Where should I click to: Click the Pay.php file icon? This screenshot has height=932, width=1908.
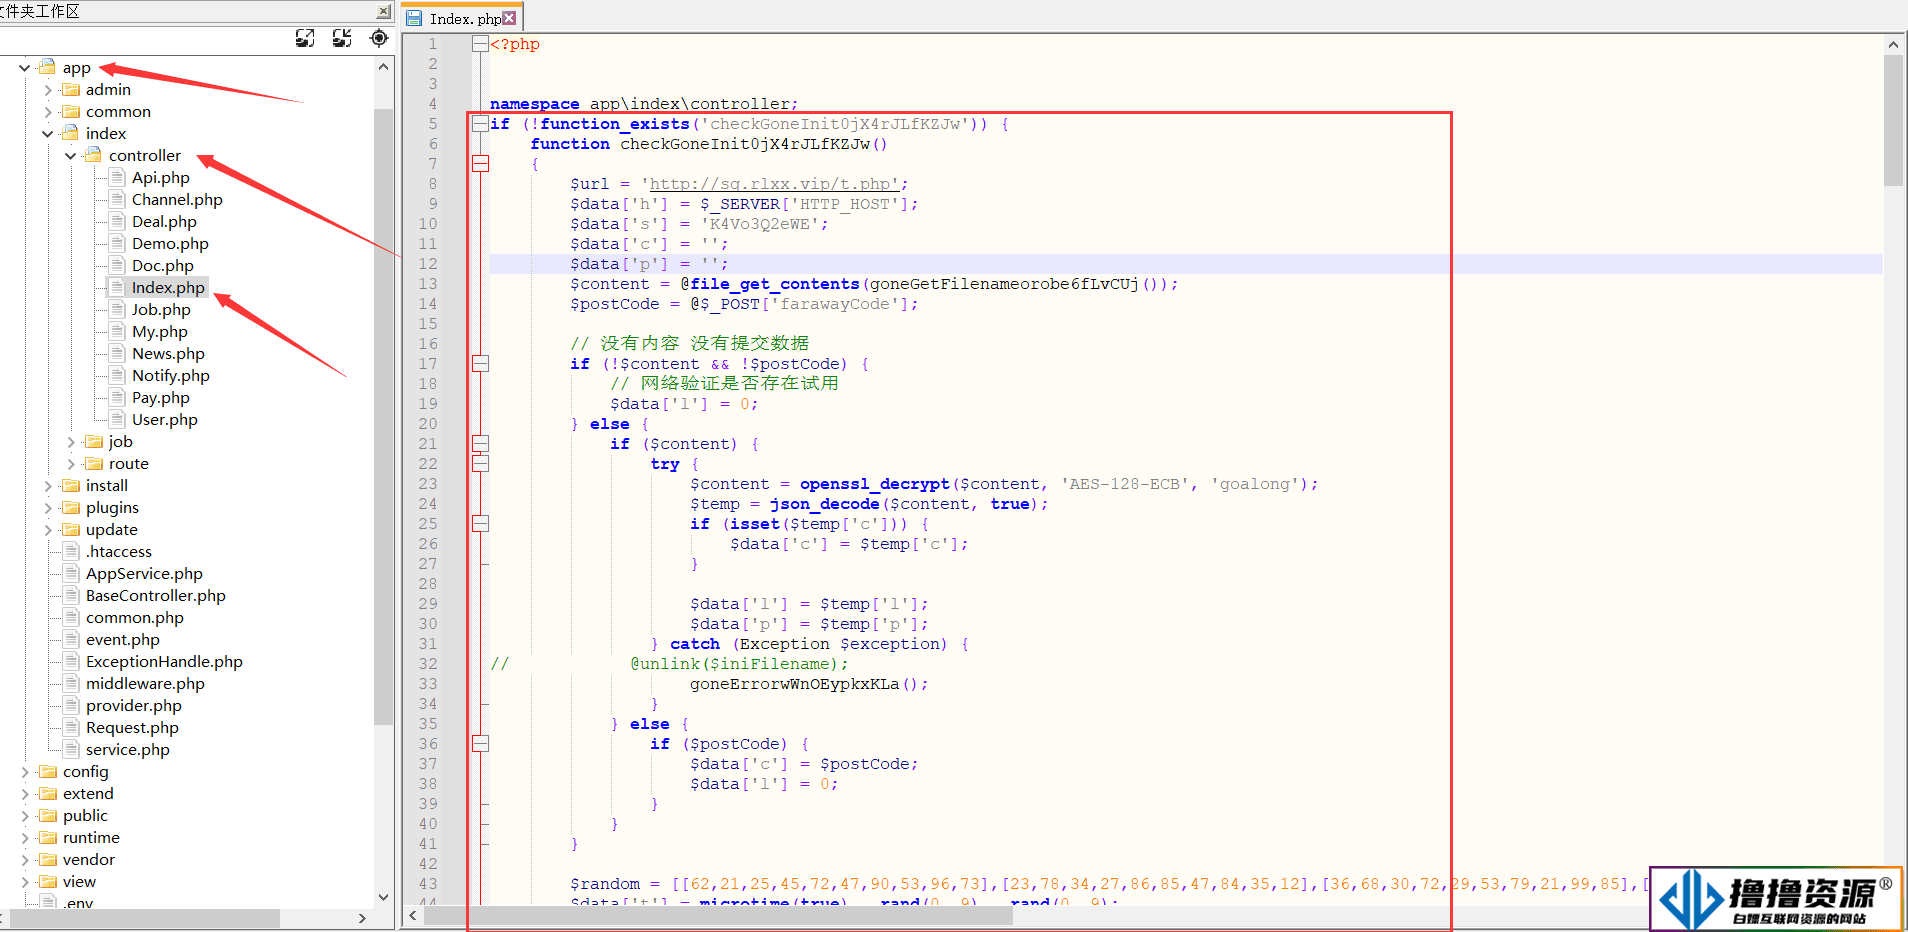coord(117,397)
